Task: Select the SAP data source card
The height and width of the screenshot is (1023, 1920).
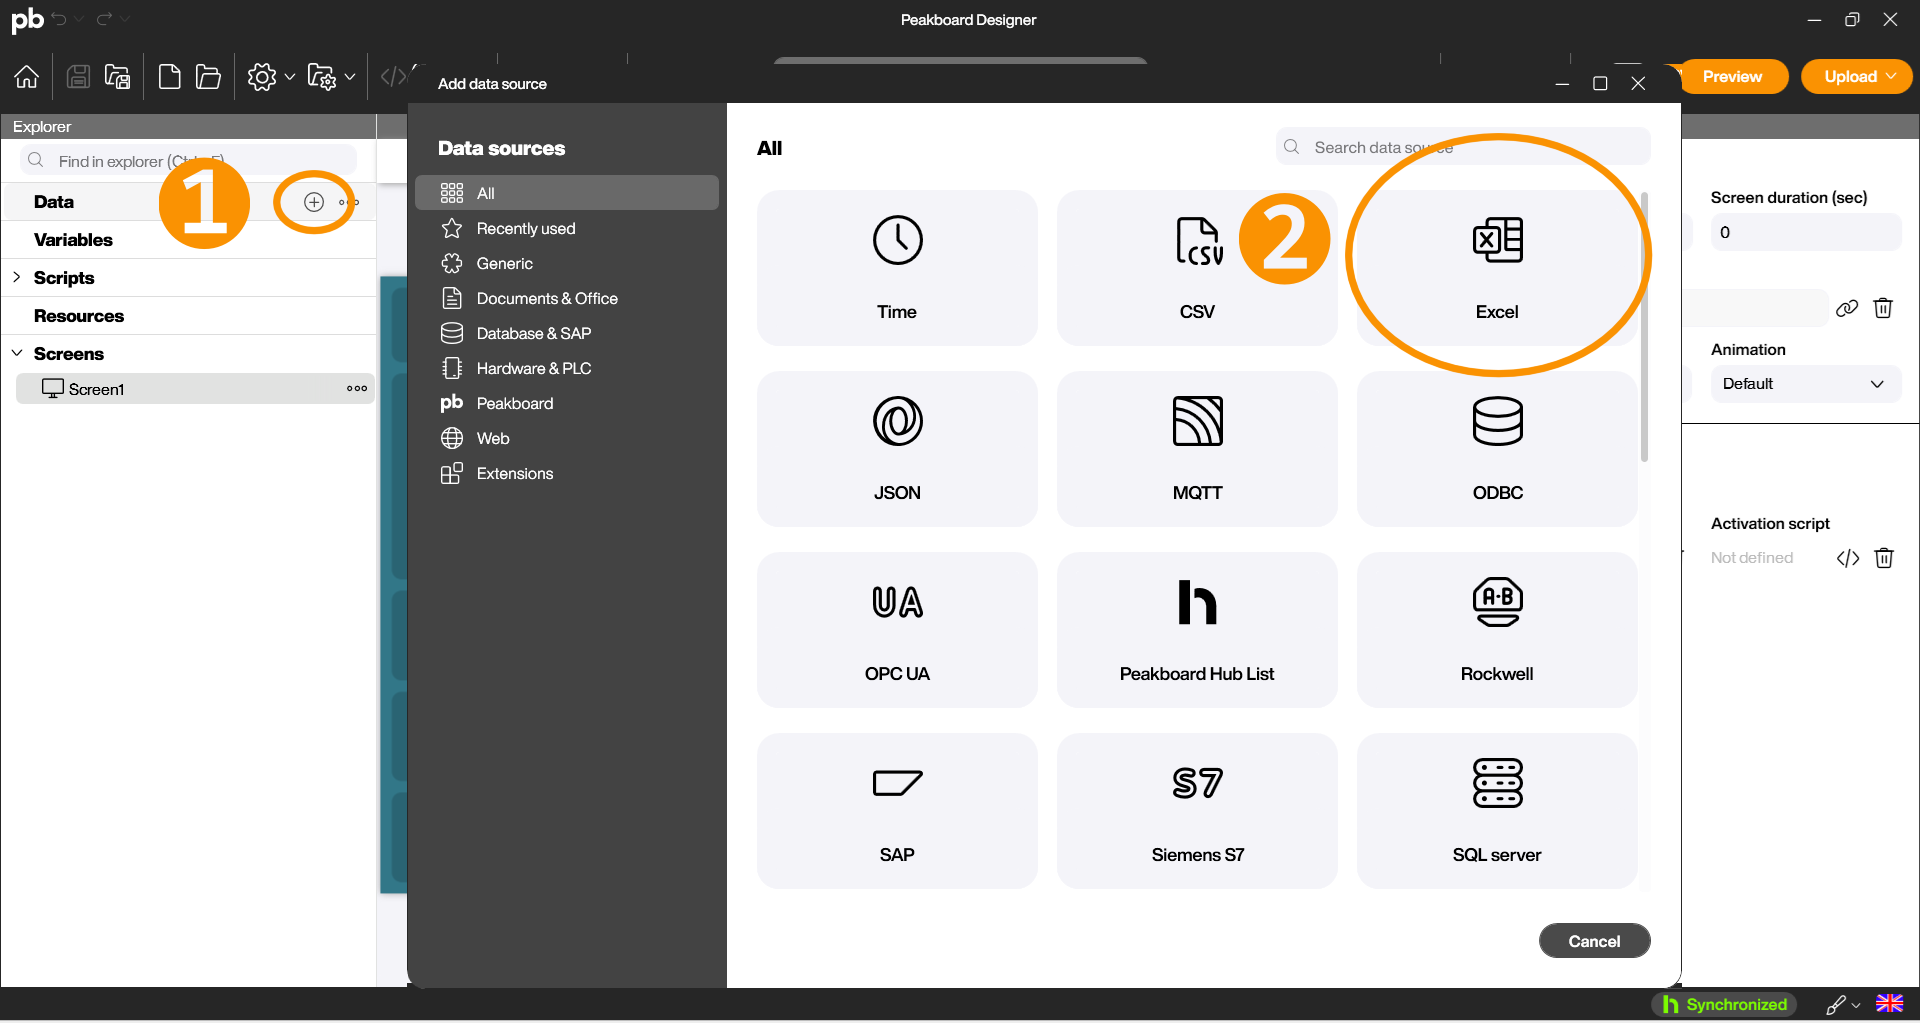Action: 897,811
